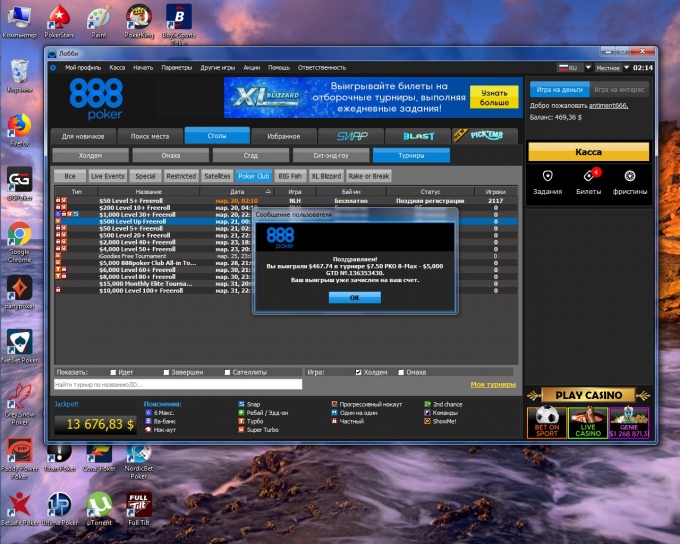Open the Ultima Poker desktop icon
The height and width of the screenshot is (544, 680).
coord(59,508)
